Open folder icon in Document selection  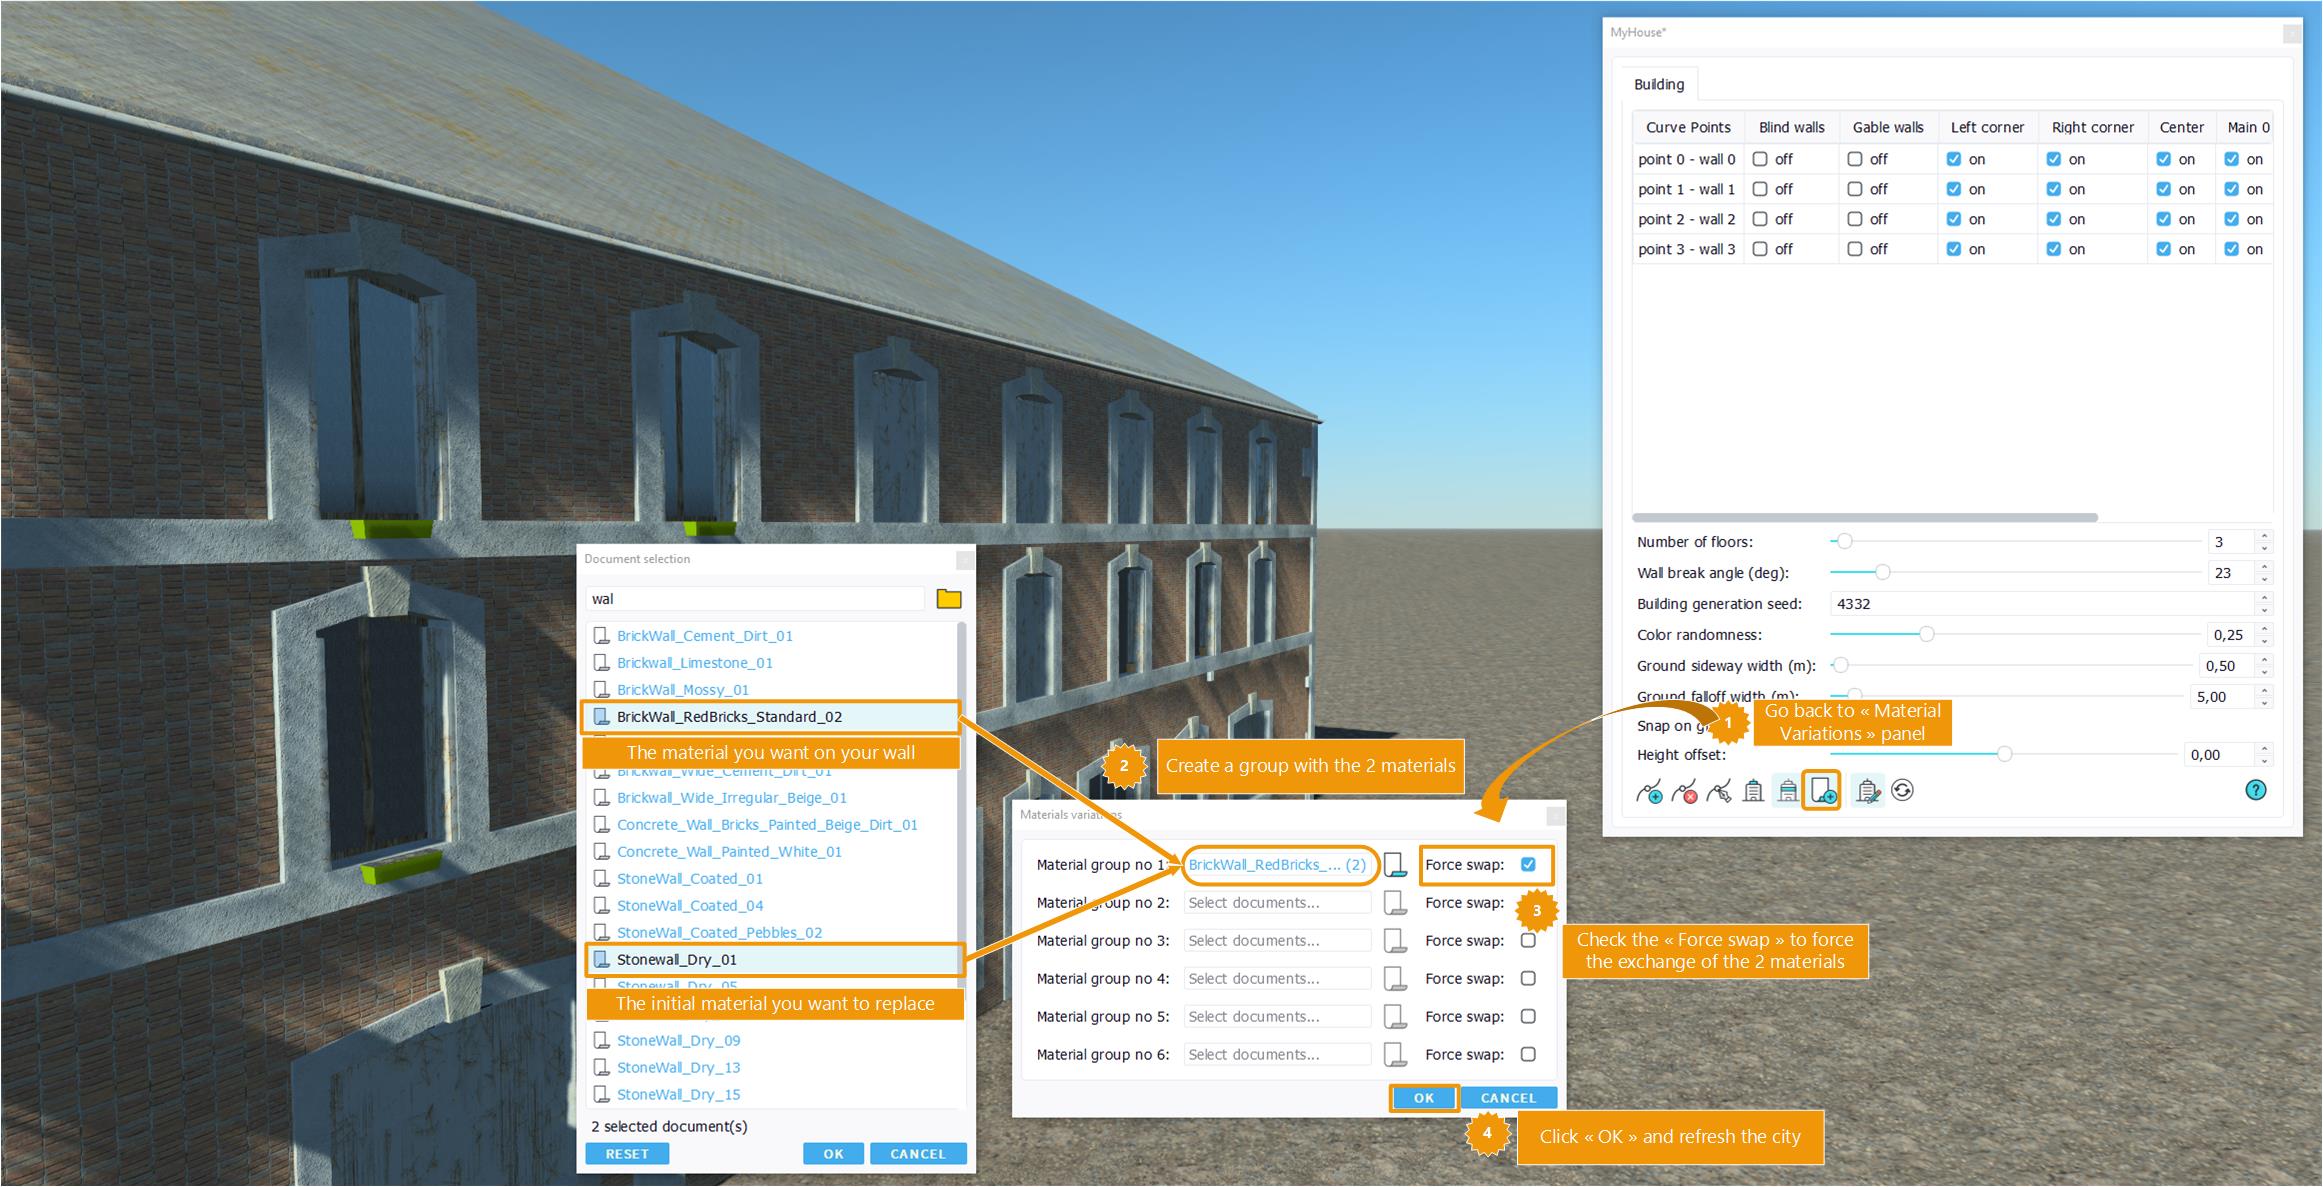pyautogui.click(x=948, y=599)
